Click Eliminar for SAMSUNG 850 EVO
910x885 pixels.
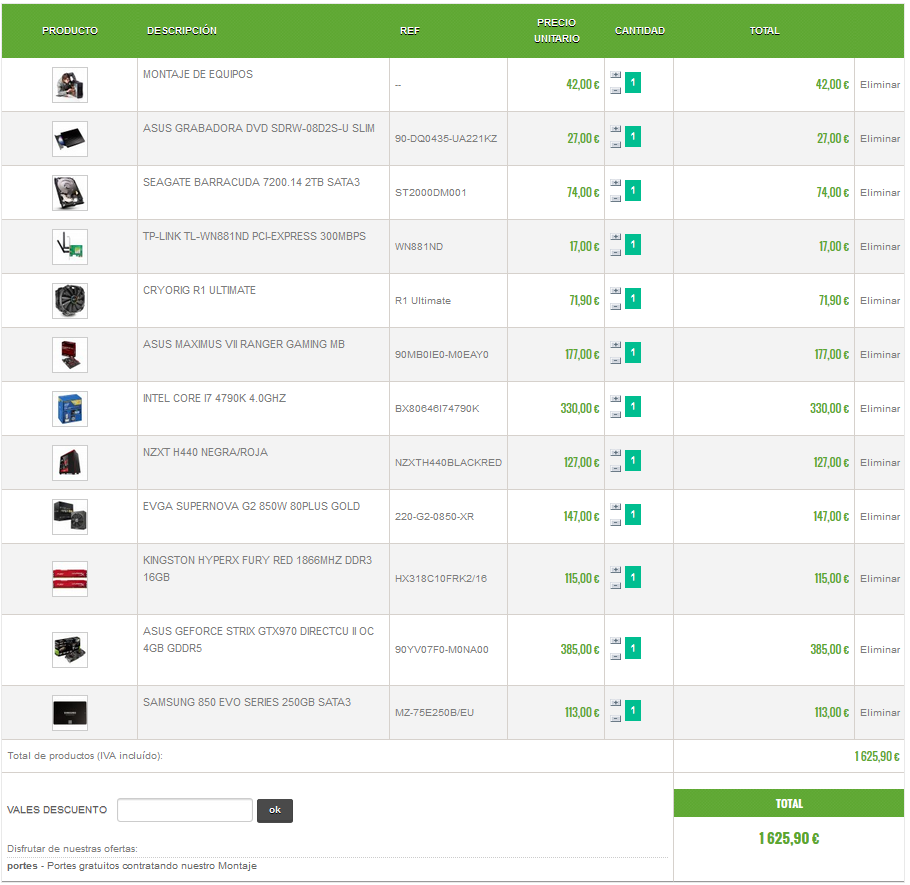tap(880, 712)
